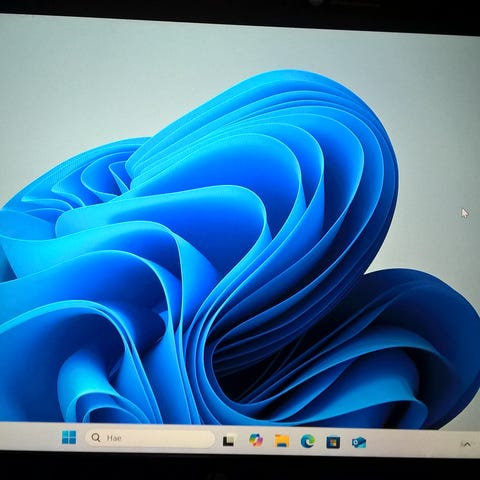Open the Microsoft Store app
Screen dimensions: 480x480
pyautogui.click(x=333, y=442)
